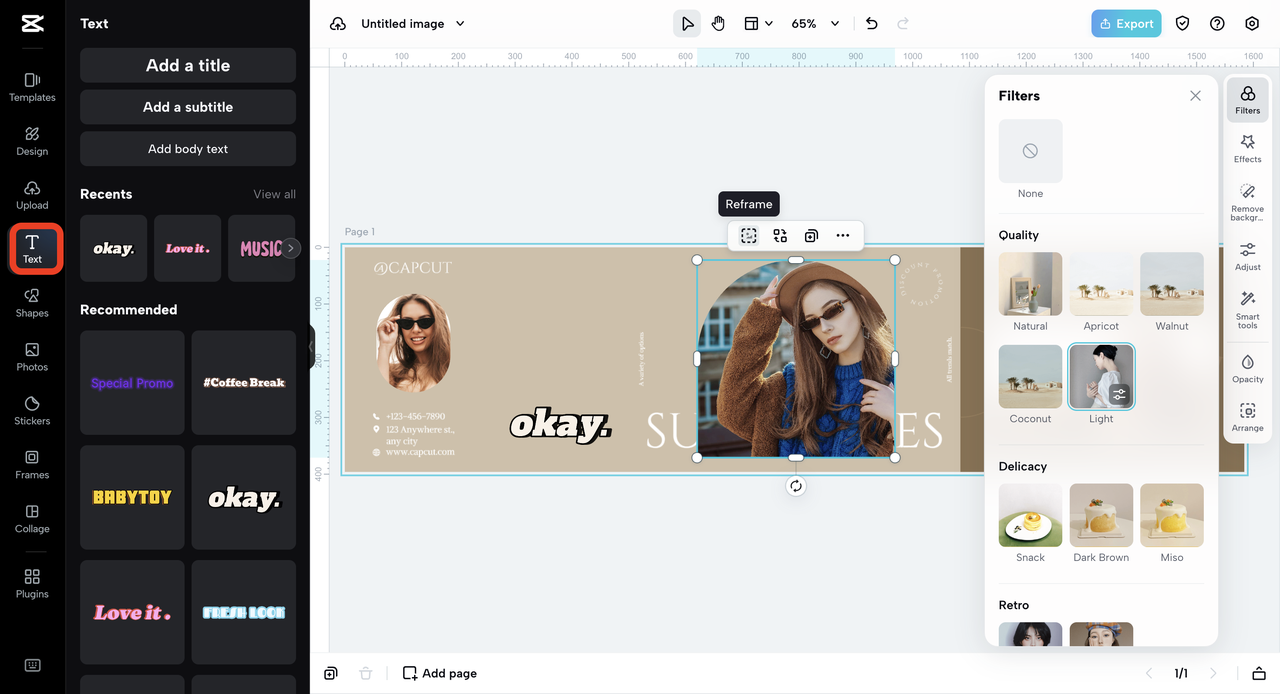Expand the Recents carousel with right arrow
The height and width of the screenshot is (694, 1280).
(290, 248)
